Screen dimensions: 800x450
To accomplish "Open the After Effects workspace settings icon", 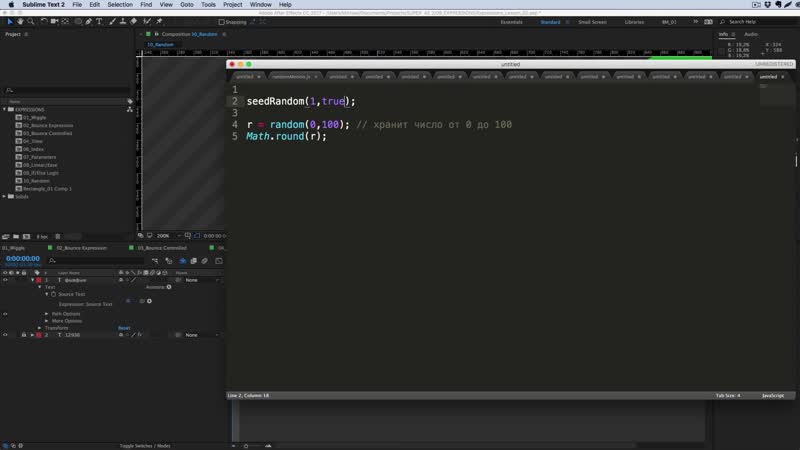I will [x=709, y=22].
